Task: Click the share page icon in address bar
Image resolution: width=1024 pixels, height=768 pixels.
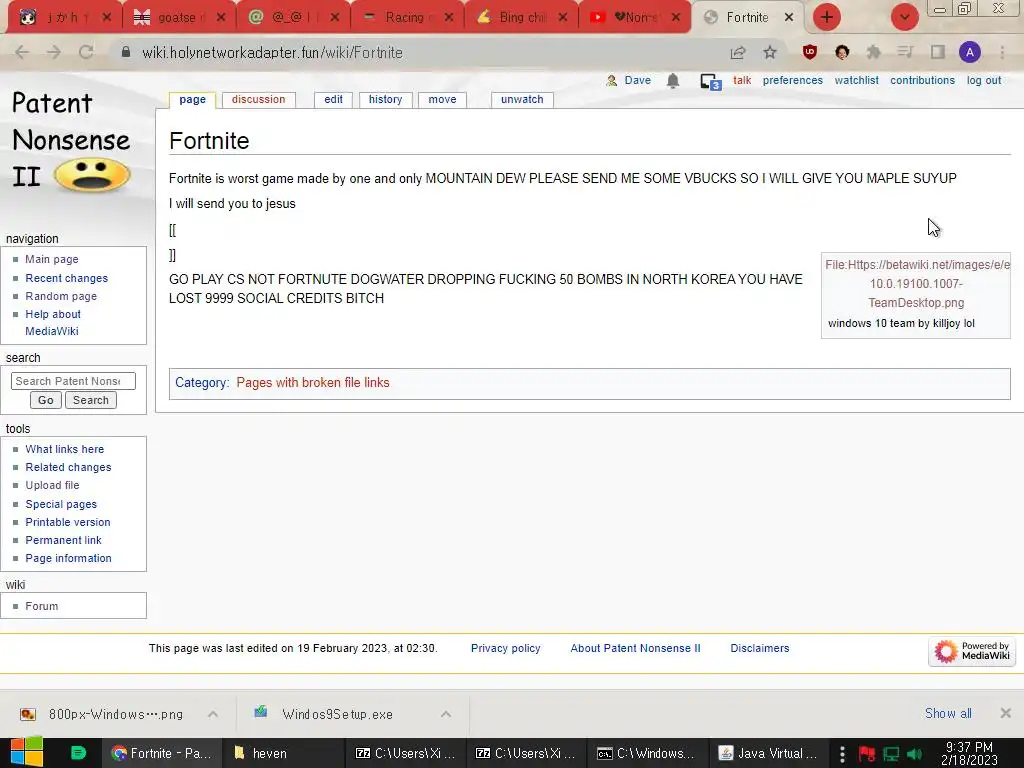Action: click(738, 53)
